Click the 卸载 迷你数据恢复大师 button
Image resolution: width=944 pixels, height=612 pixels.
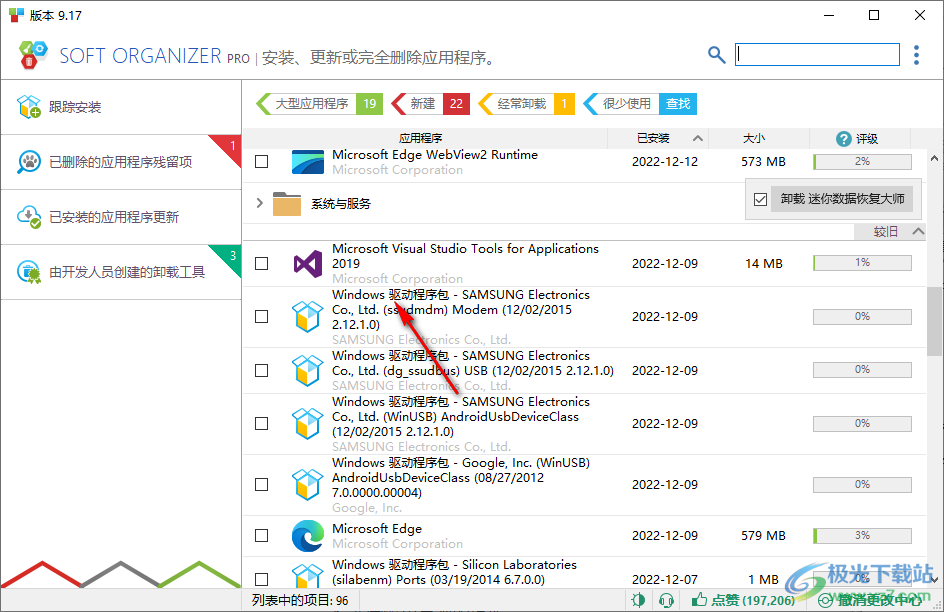pyautogui.click(x=842, y=199)
